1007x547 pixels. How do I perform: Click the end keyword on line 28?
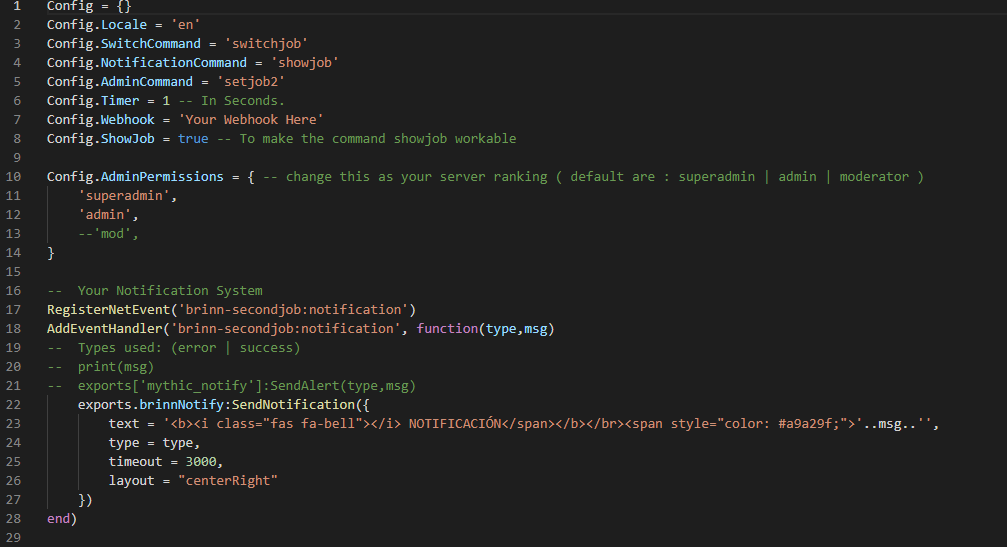[x=58, y=519]
